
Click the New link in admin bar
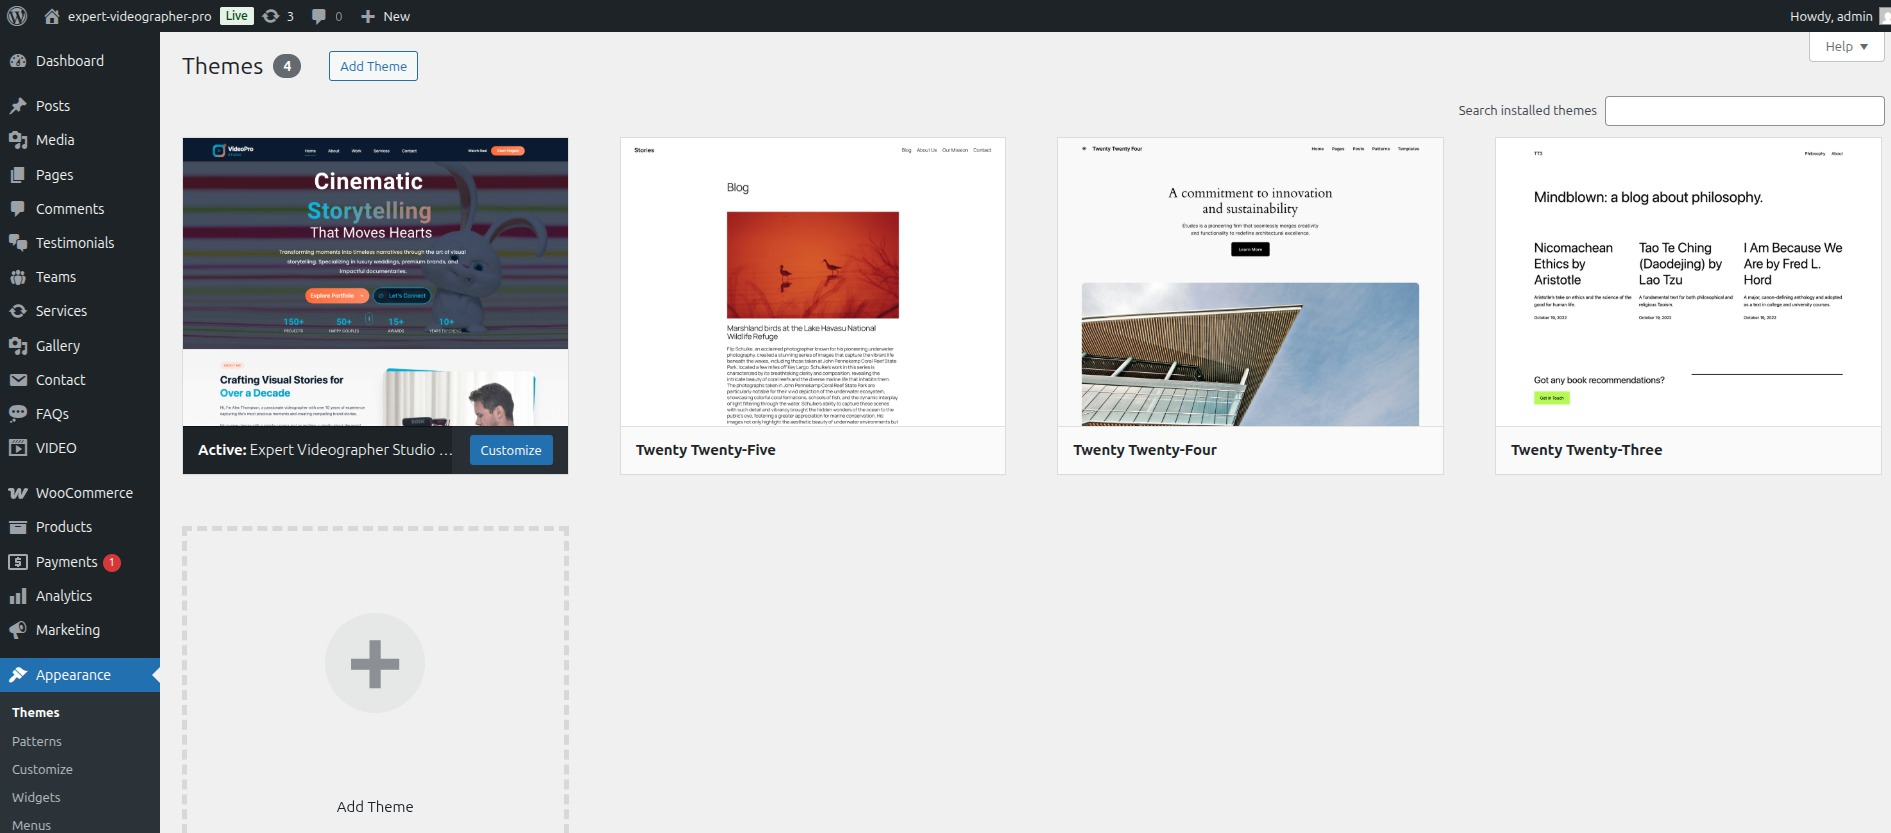click(397, 16)
